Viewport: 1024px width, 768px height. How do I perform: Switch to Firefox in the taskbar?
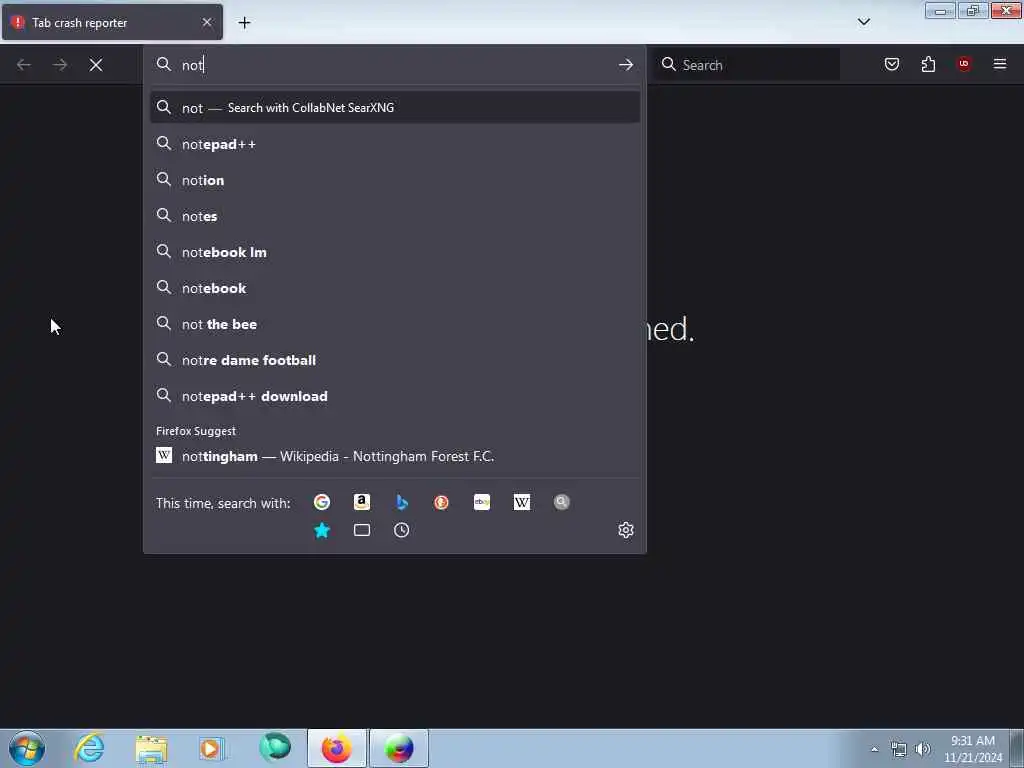[337, 748]
